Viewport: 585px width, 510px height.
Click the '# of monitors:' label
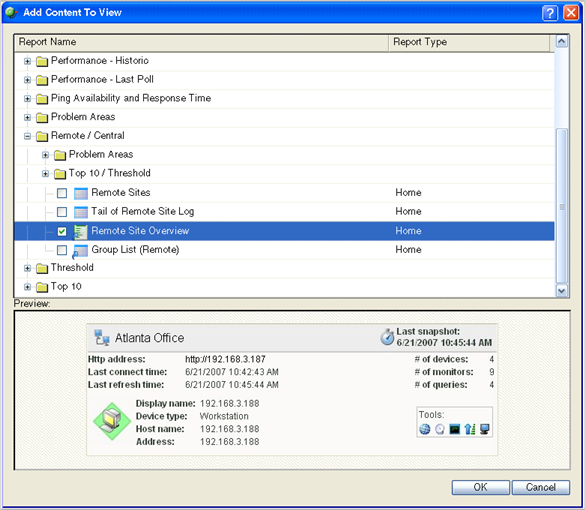[x=444, y=372]
